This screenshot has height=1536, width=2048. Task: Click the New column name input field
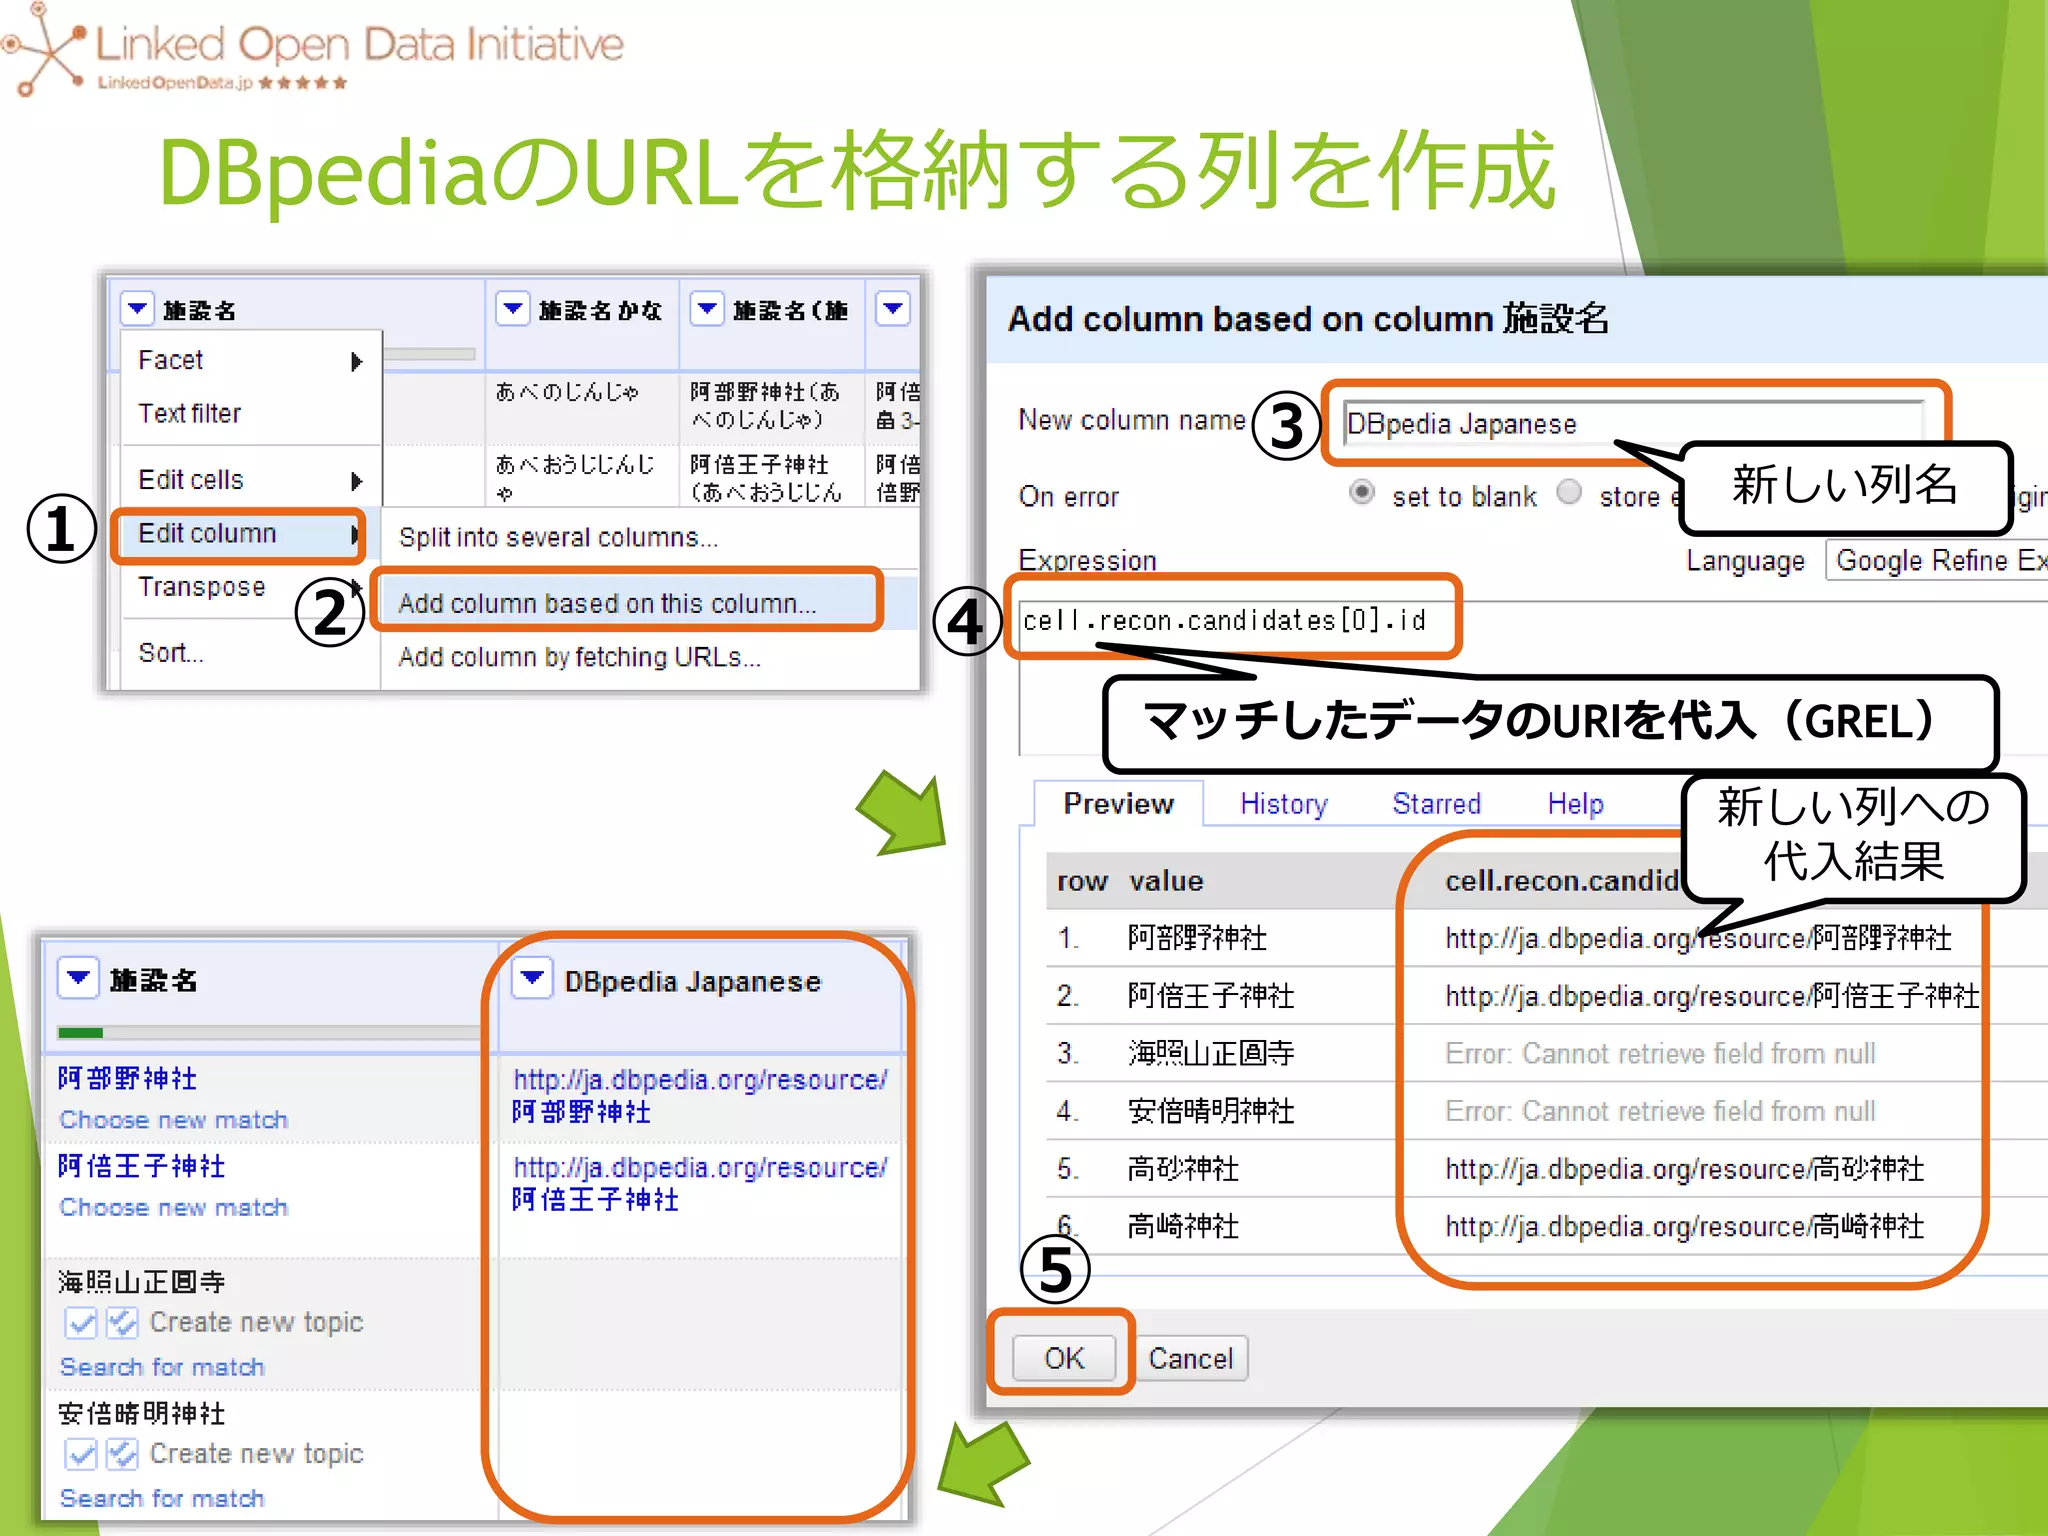pyautogui.click(x=1633, y=424)
